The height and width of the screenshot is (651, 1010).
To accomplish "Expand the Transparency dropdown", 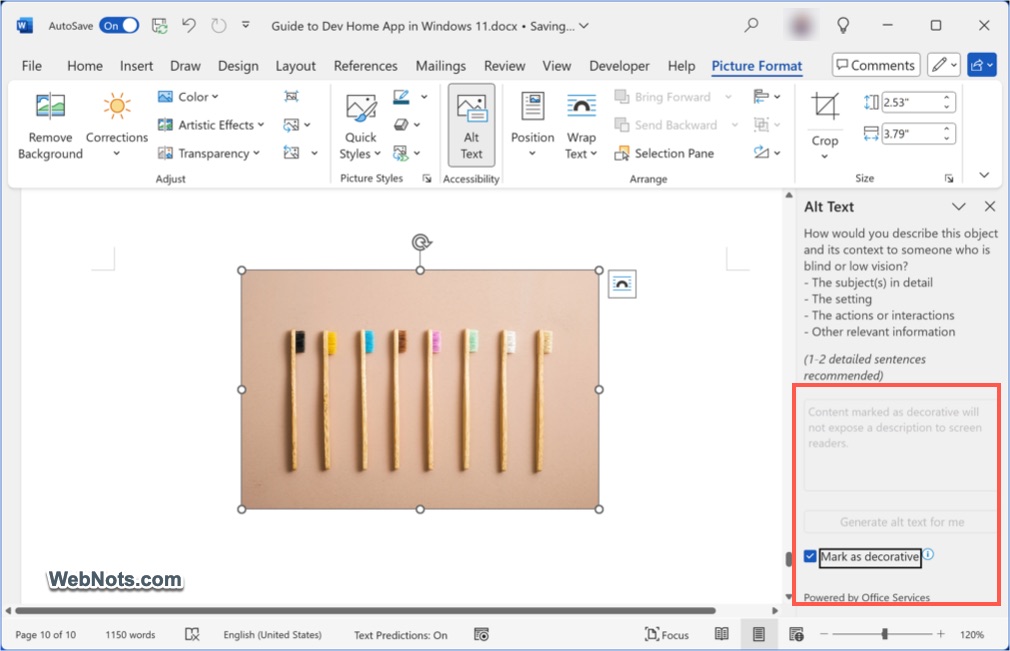I will tap(256, 153).
